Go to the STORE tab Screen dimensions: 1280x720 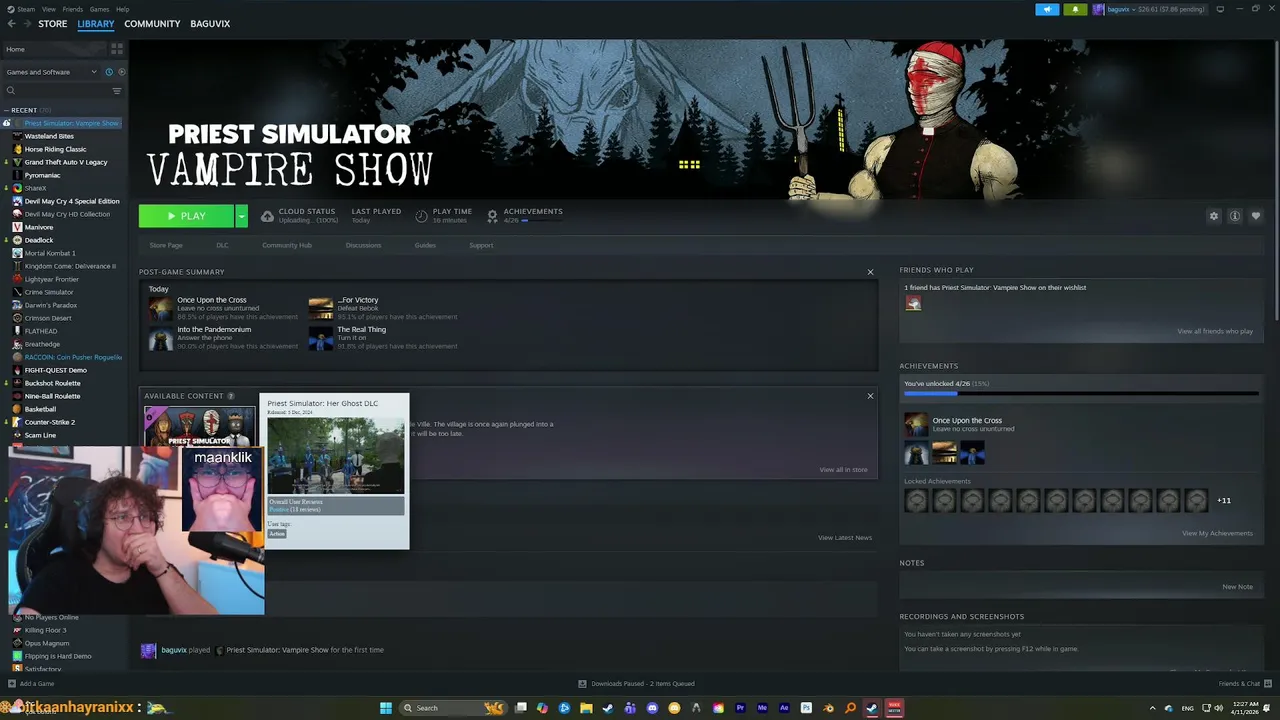pyautogui.click(x=53, y=24)
